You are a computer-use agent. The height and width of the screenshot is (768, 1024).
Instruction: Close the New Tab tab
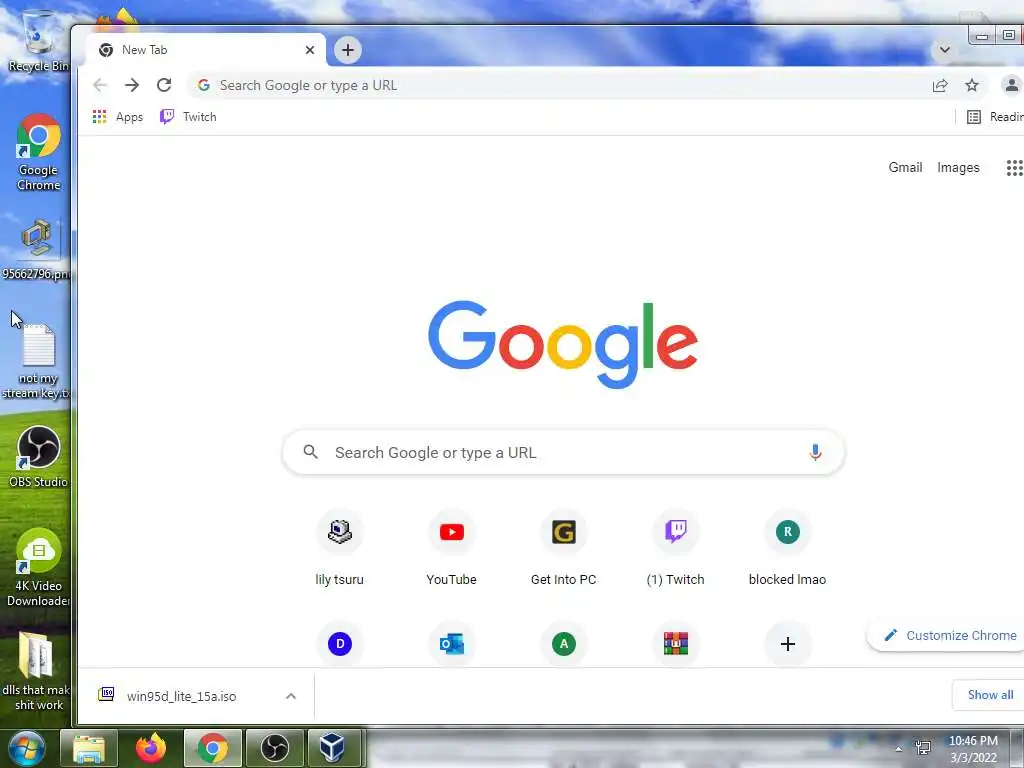[310, 50]
